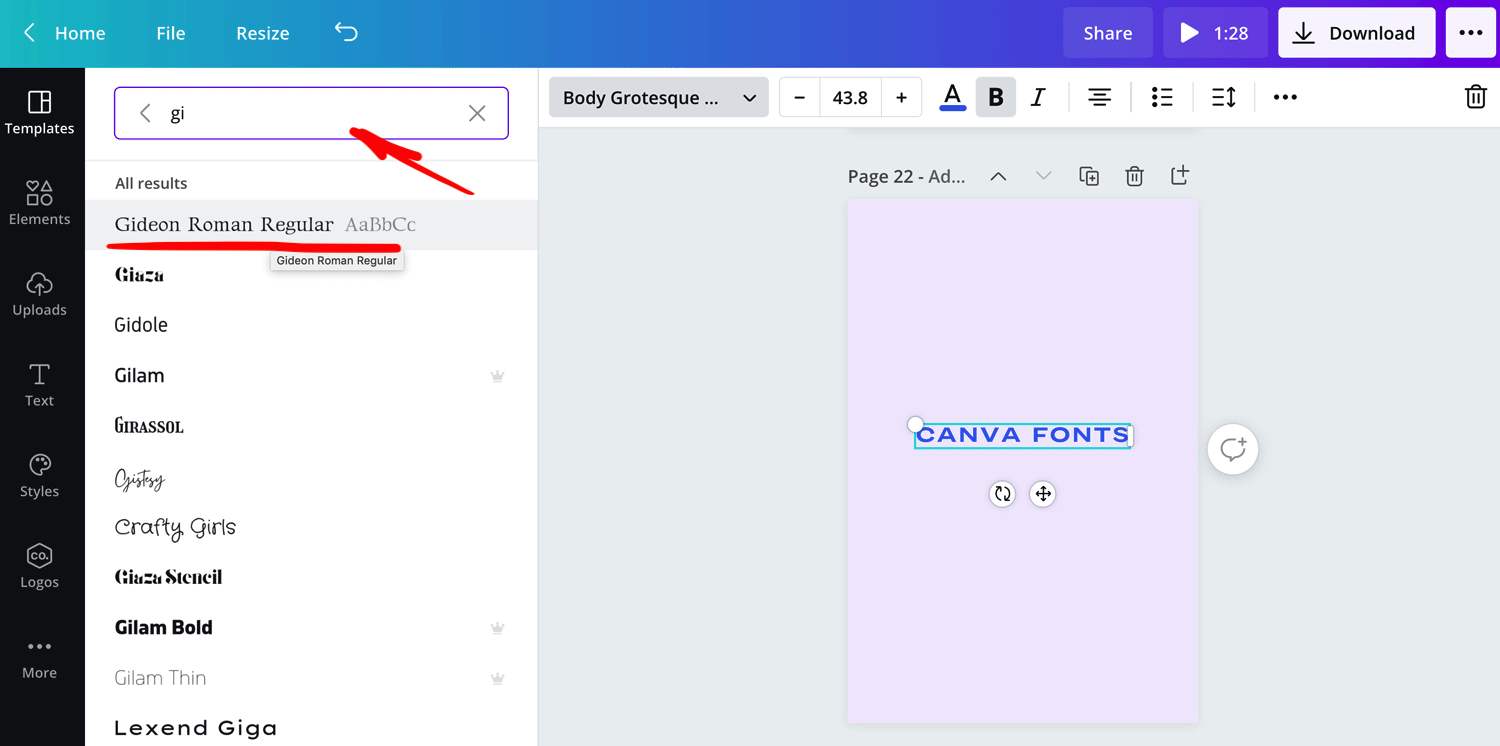
Task: Duplicate page 22
Action: coord(1089,176)
